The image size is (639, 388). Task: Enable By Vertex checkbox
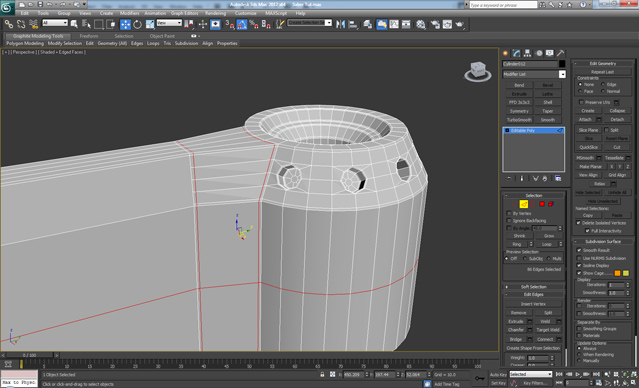(x=509, y=213)
